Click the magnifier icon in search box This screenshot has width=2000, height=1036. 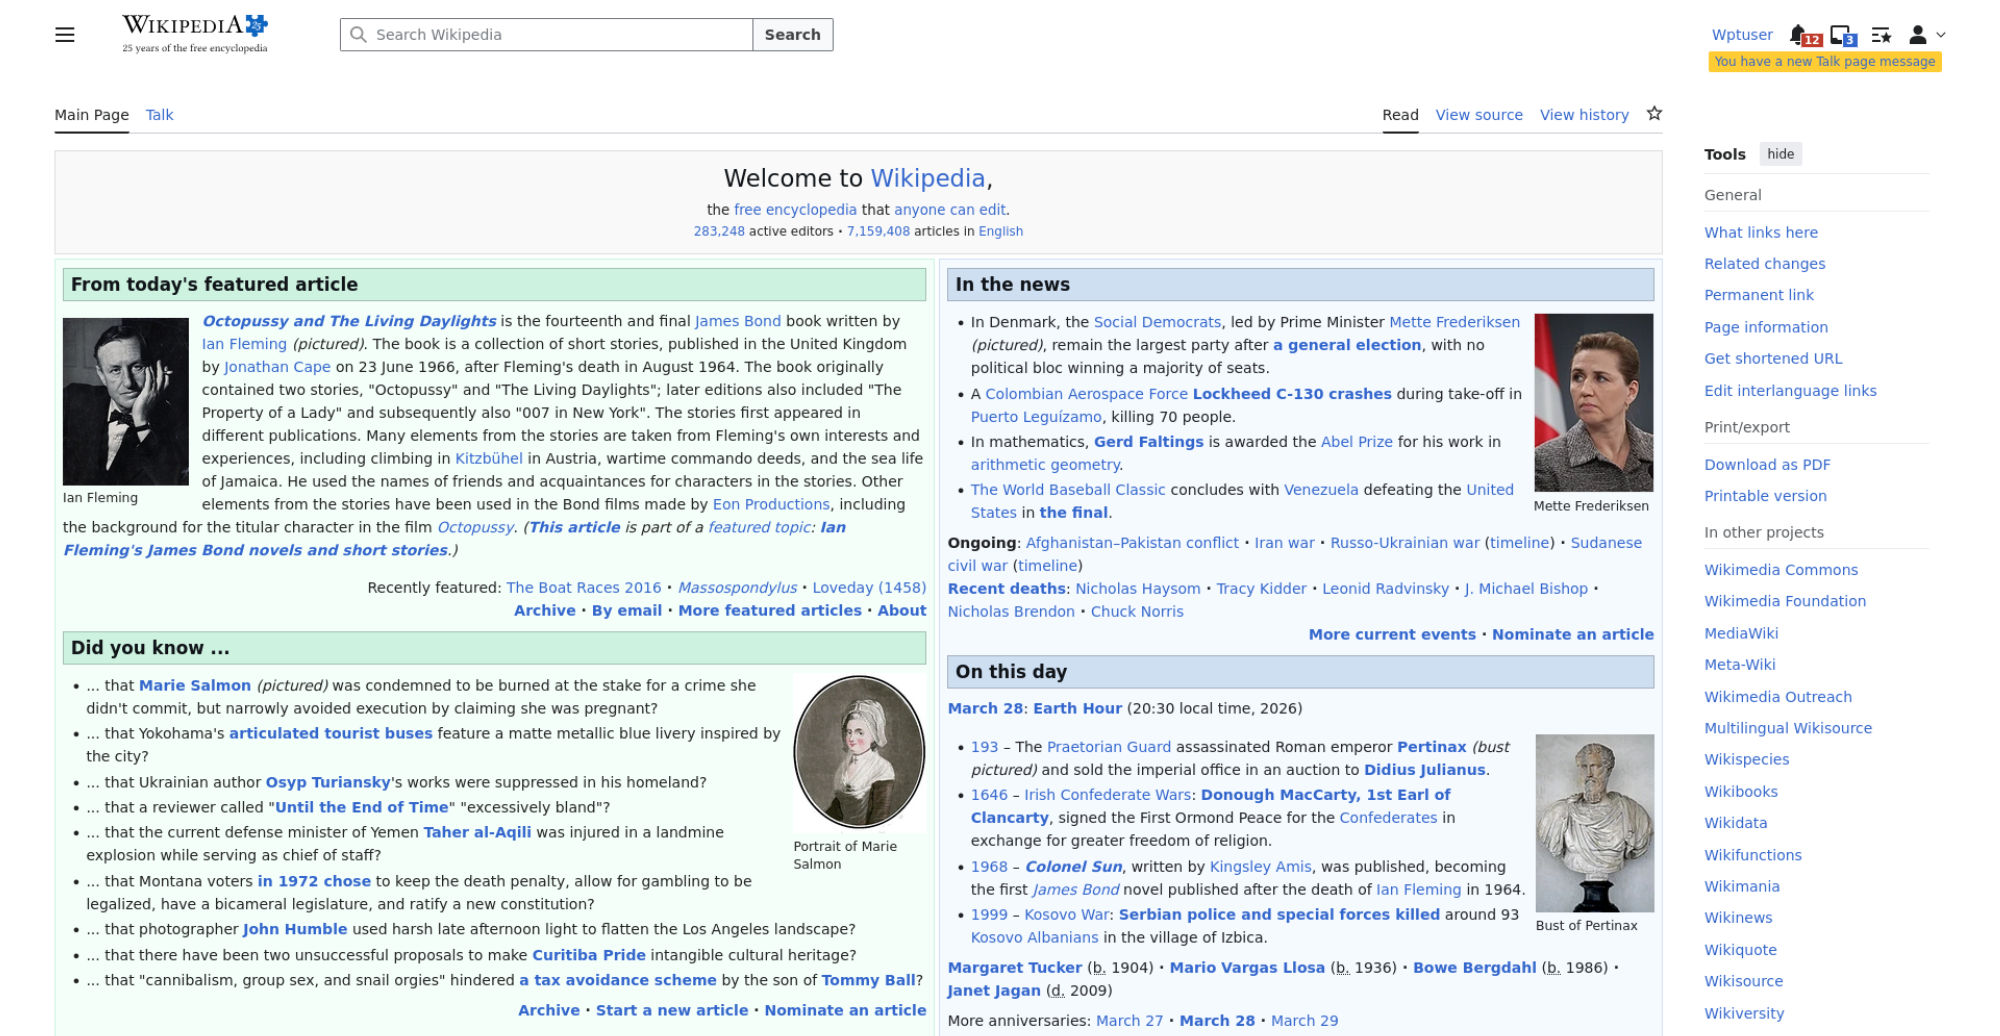click(x=358, y=35)
